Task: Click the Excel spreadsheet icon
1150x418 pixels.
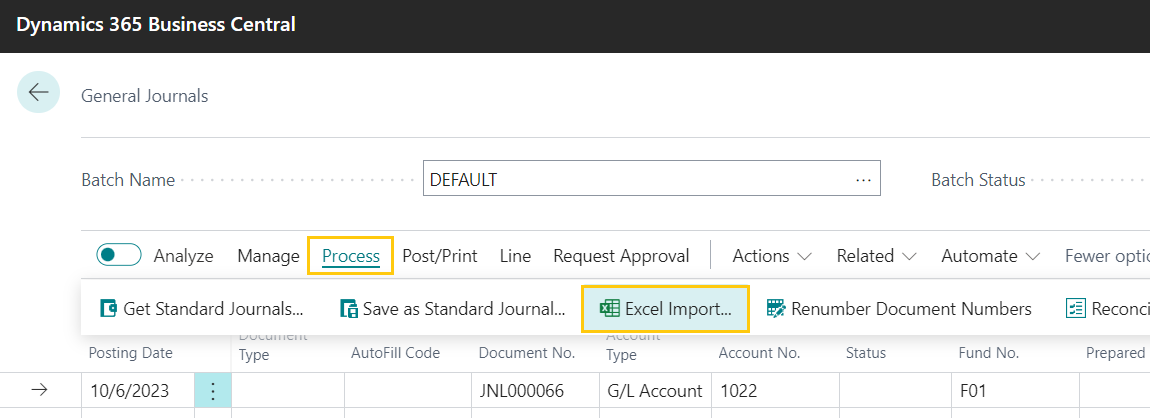Action: (609, 309)
